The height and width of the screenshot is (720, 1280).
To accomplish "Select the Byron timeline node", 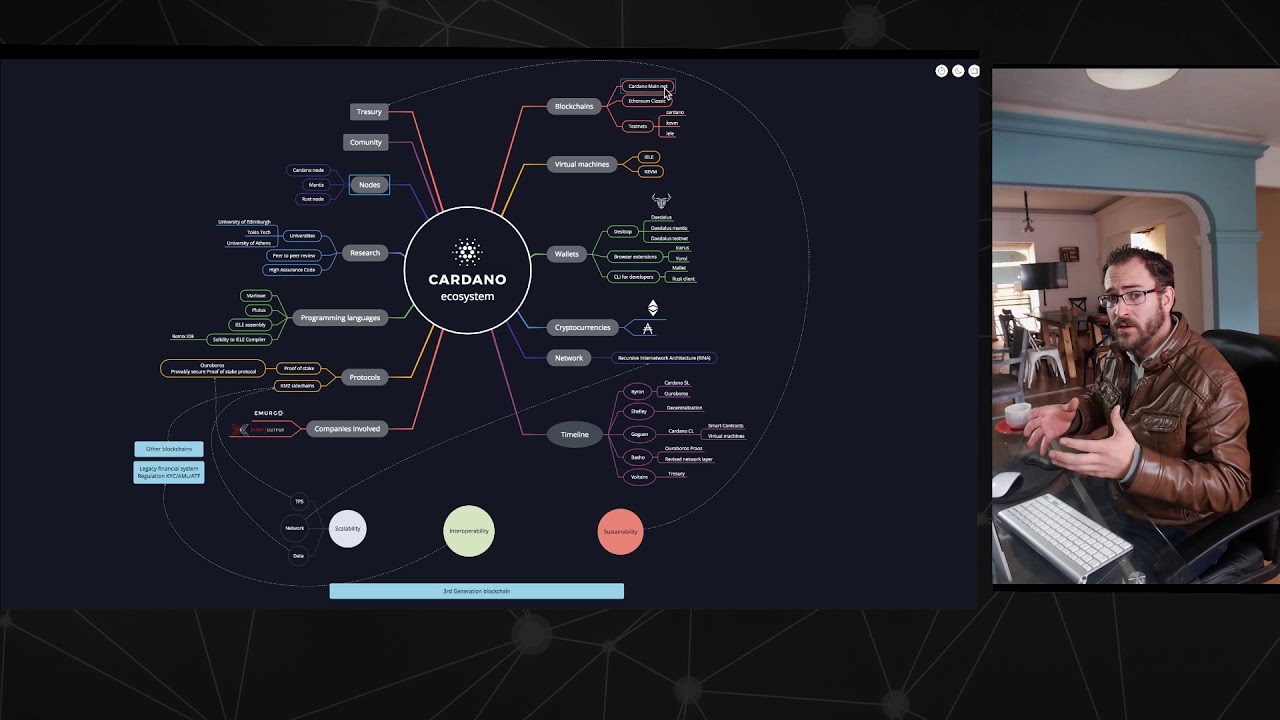I will (638, 392).
